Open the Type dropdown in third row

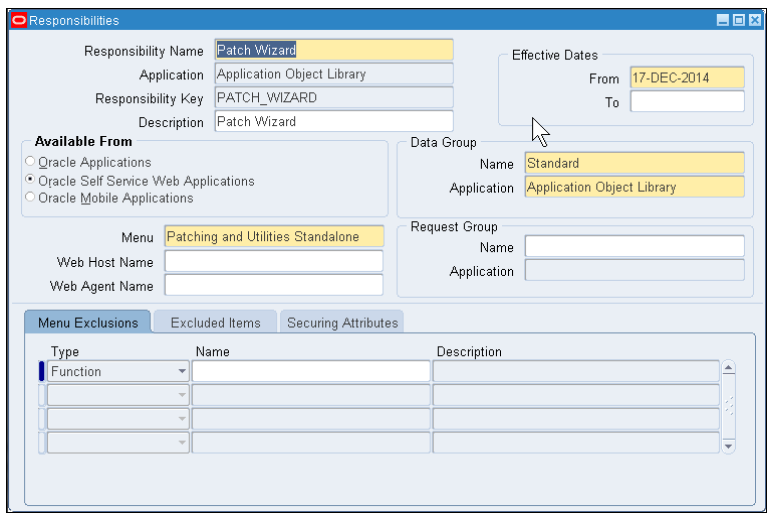pos(182,419)
